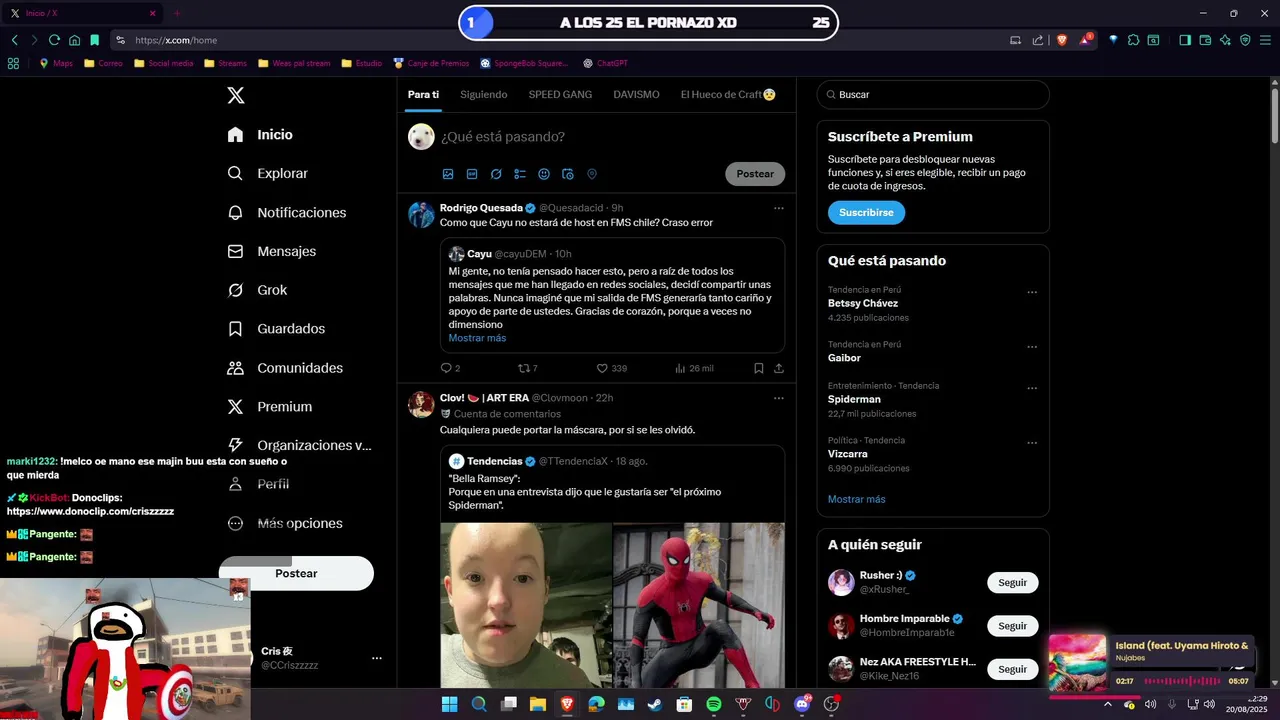Switch to the Siguiendo tab
The image size is (1280, 720).
click(x=484, y=94)
